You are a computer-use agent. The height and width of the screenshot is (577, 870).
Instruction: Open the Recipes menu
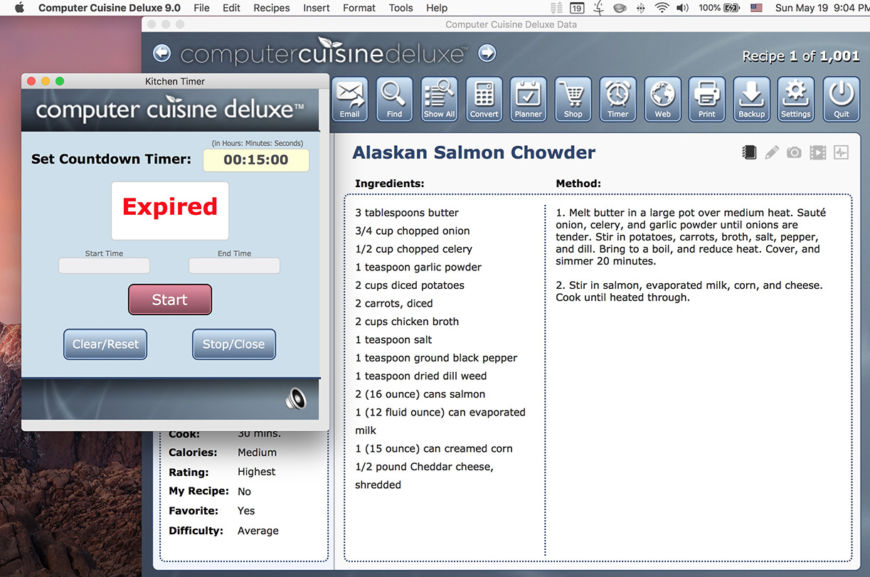271,8
